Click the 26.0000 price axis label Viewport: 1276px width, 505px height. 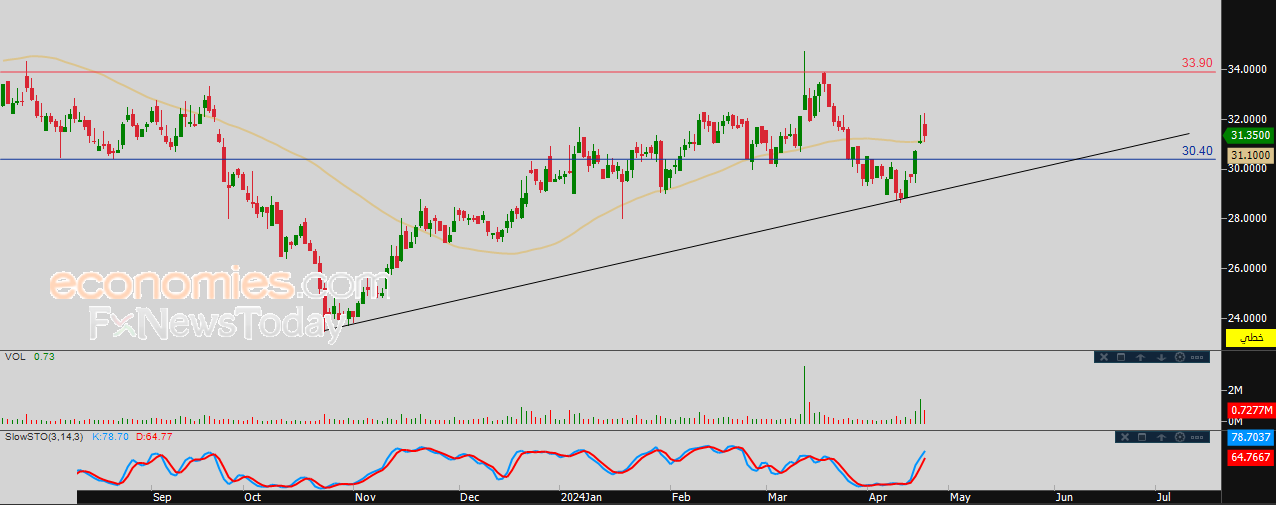[x=1249, y=268]
